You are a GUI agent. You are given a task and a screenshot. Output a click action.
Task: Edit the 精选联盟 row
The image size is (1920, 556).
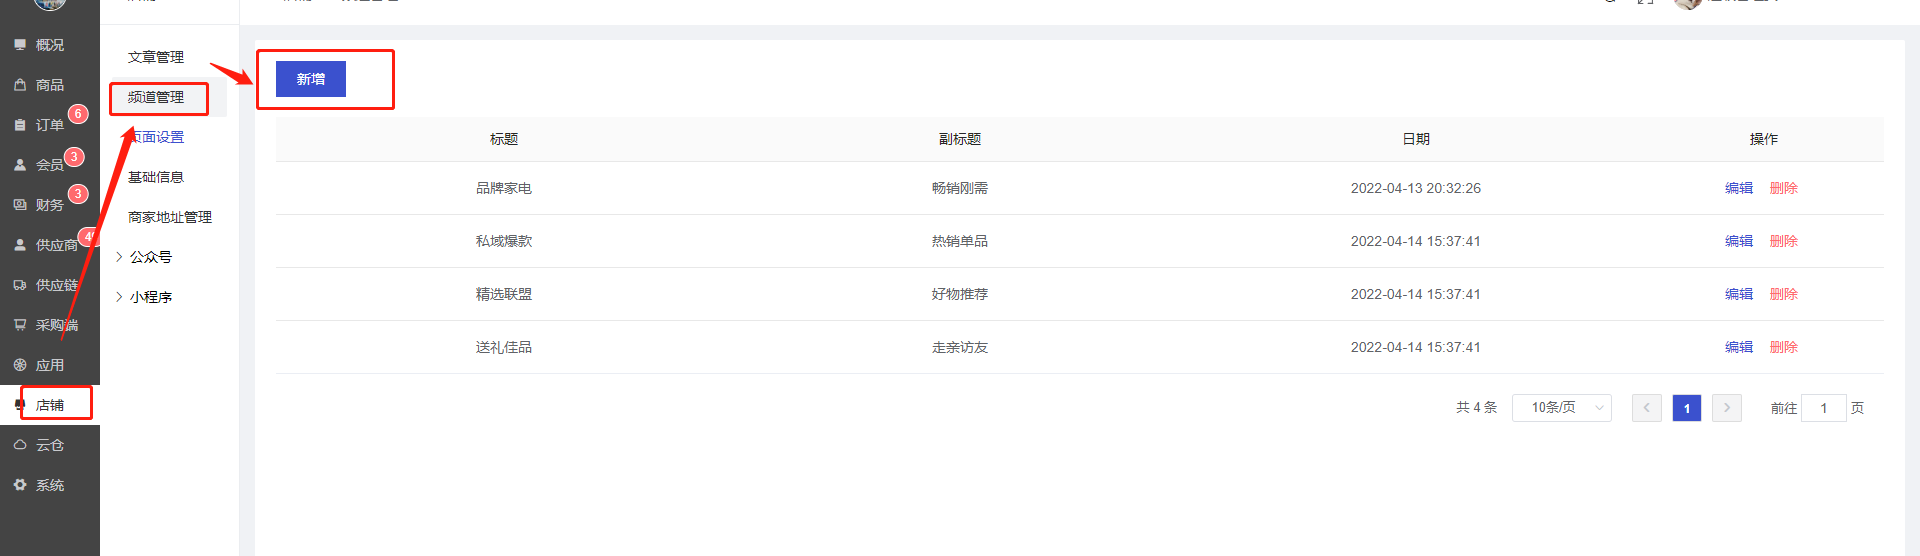coord(1739,294)
